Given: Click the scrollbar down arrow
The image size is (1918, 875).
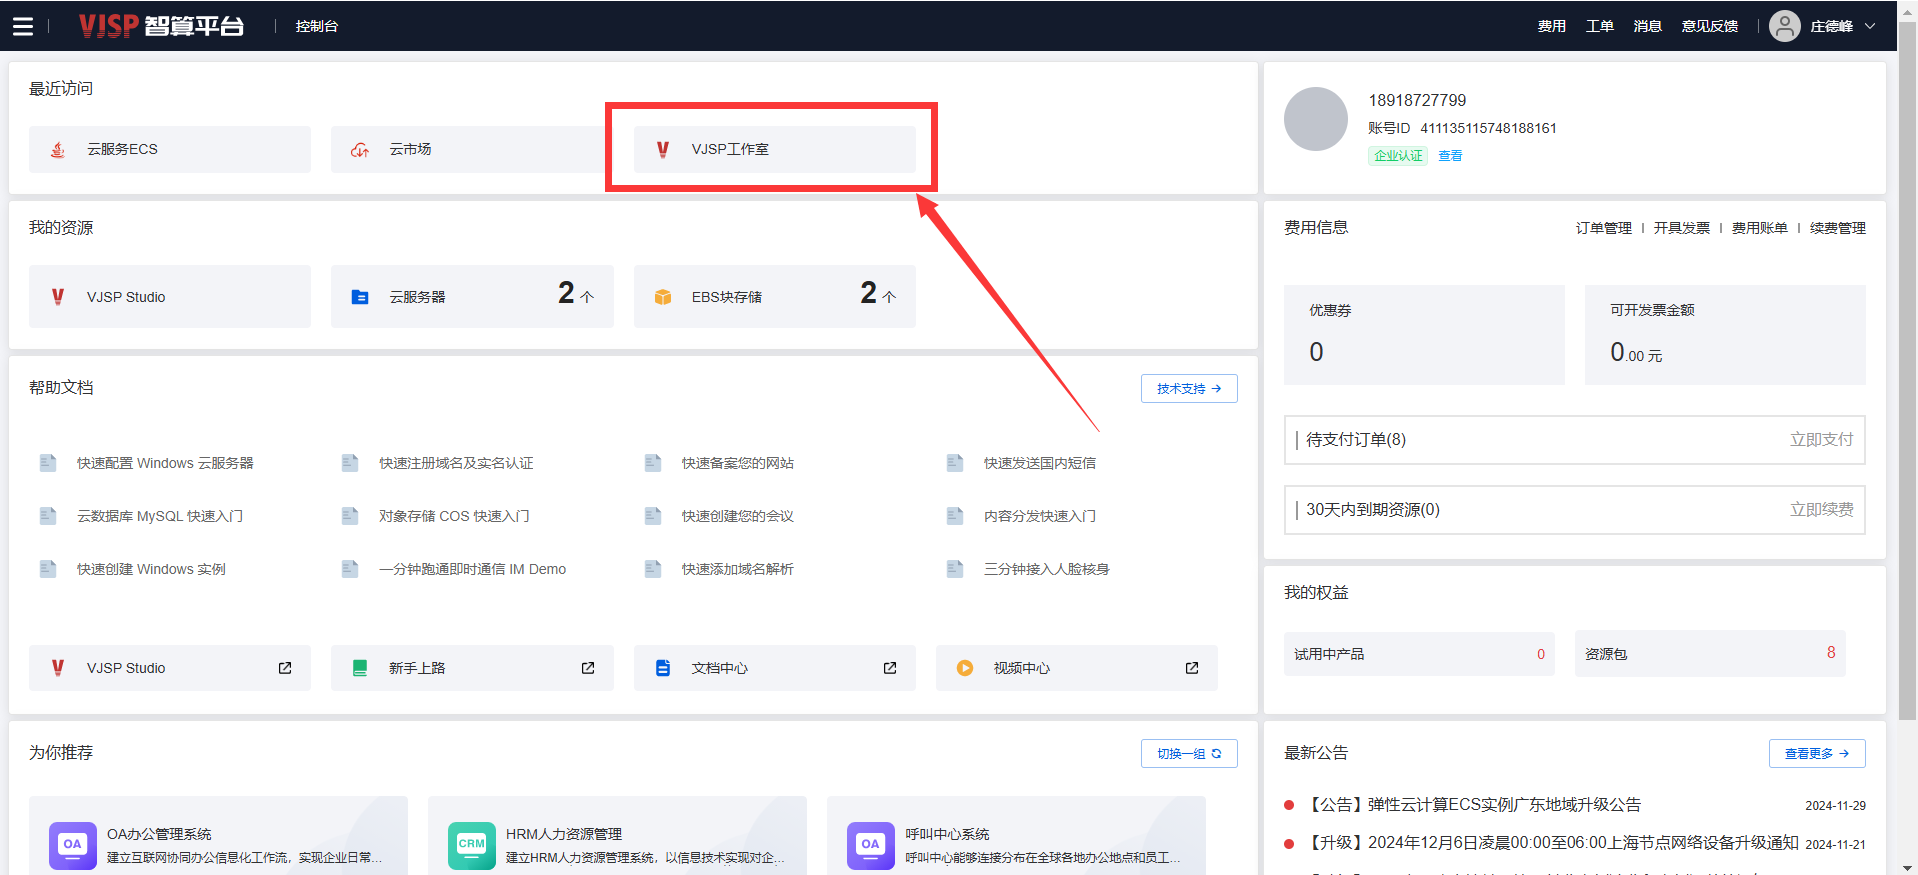Looking at the screenshot, I should 1908,867.
